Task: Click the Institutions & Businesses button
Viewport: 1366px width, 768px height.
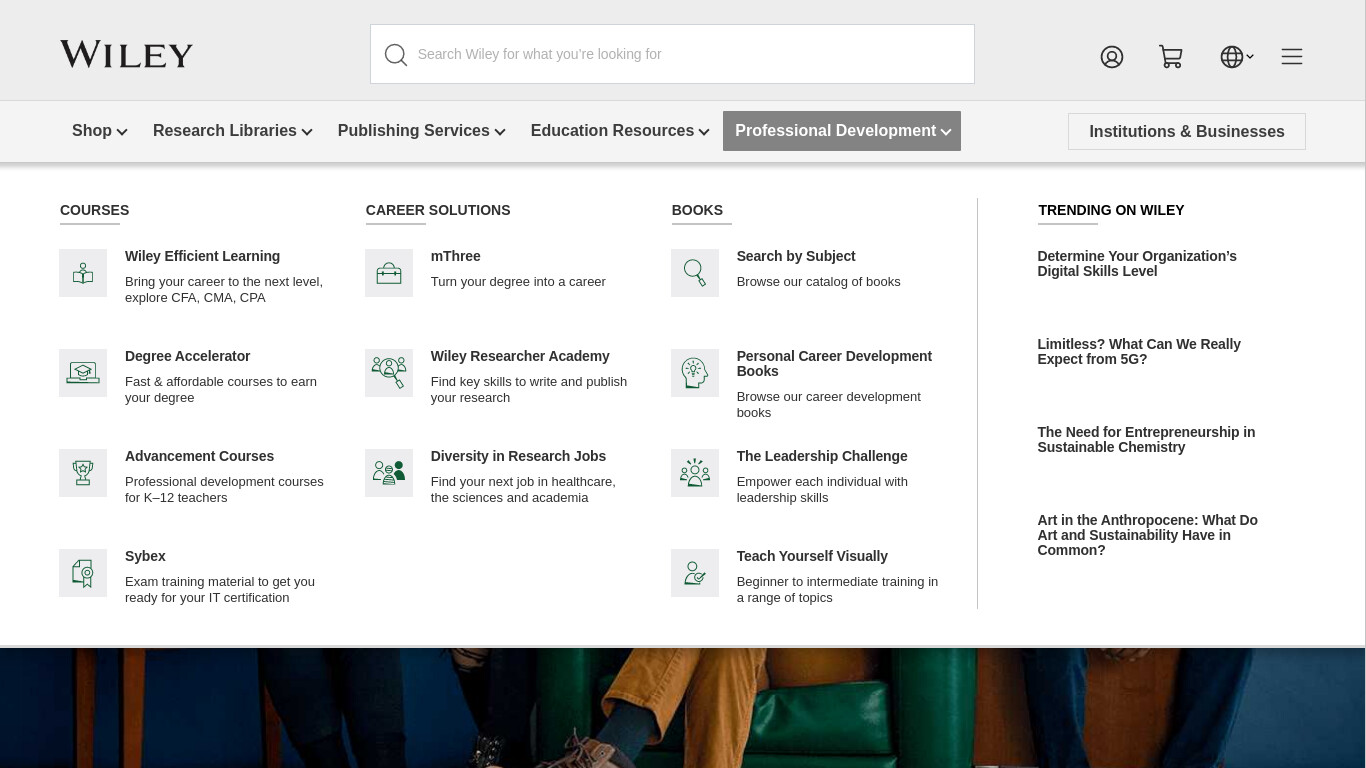Action: 1187,131
